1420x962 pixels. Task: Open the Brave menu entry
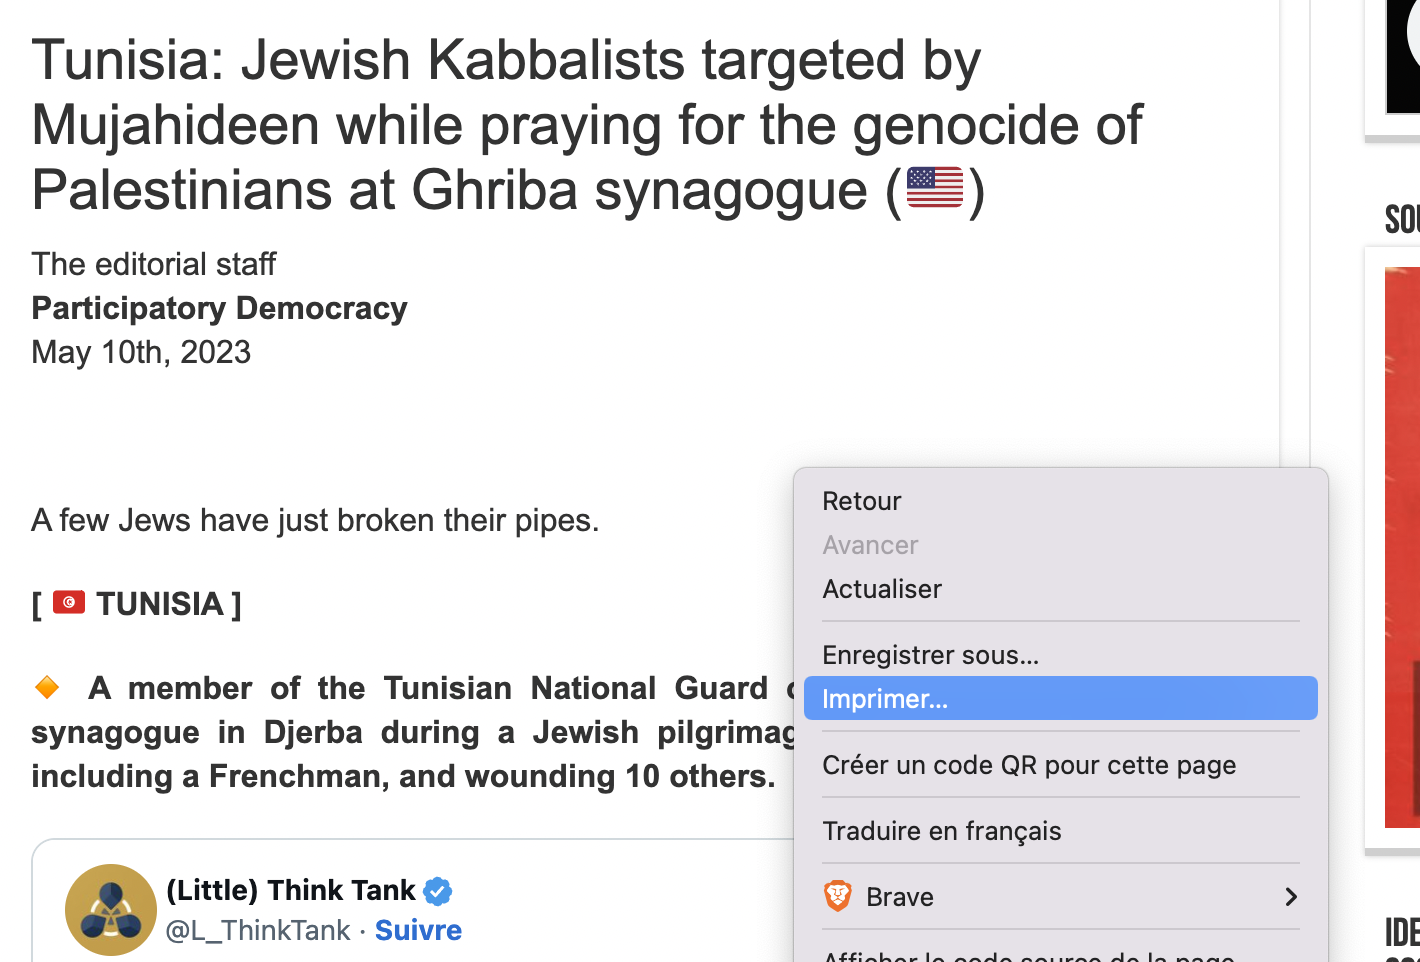[1061, 897]
